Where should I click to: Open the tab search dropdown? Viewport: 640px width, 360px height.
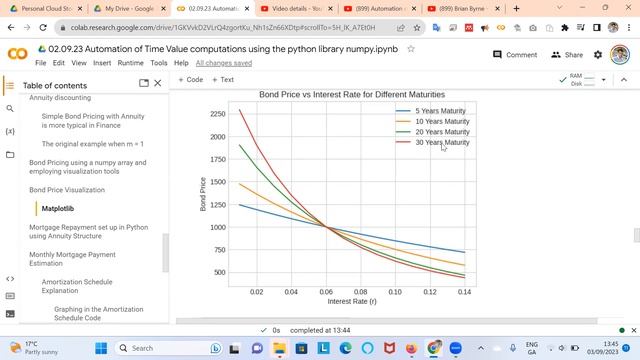560,8
